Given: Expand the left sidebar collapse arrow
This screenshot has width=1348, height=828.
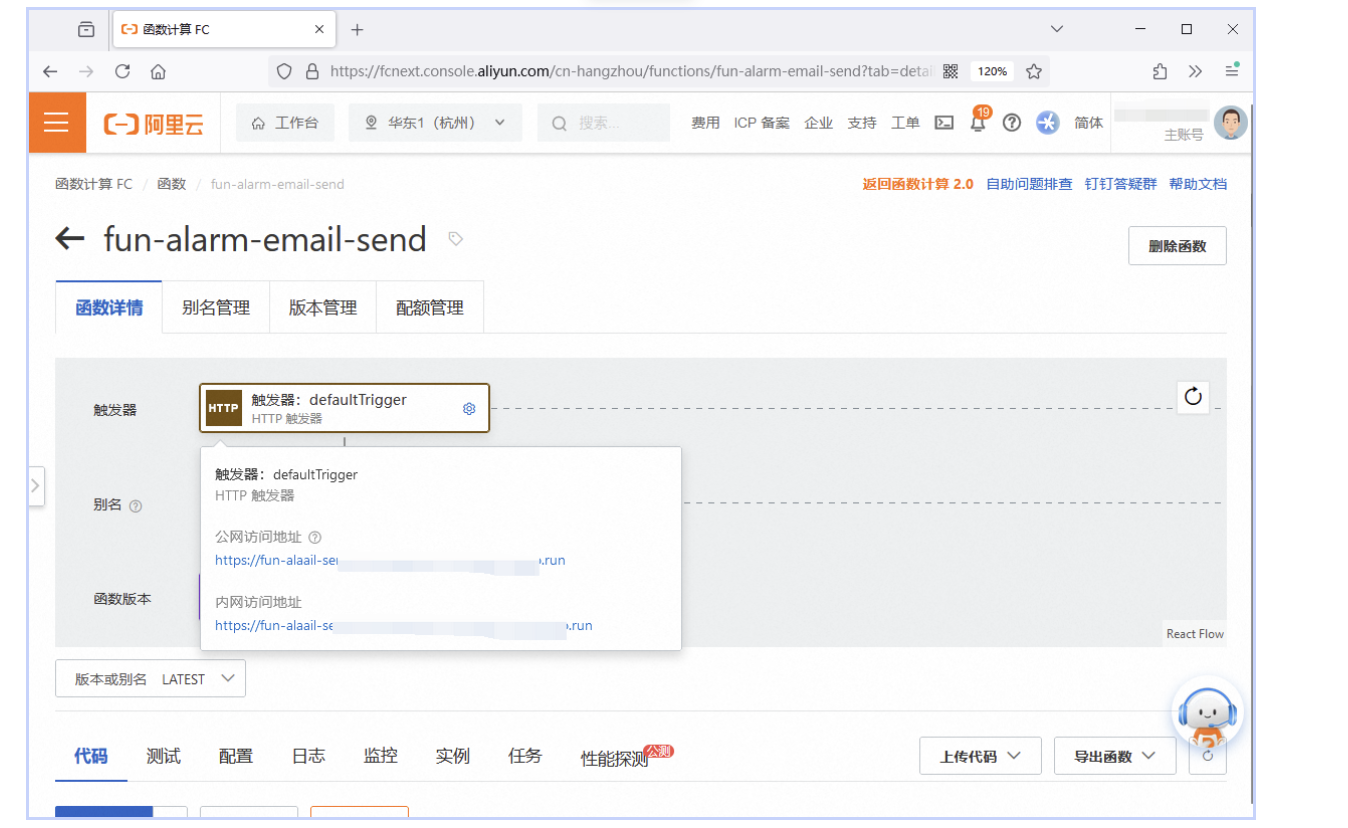Looking at the screenshot, I should click(36, 486).
